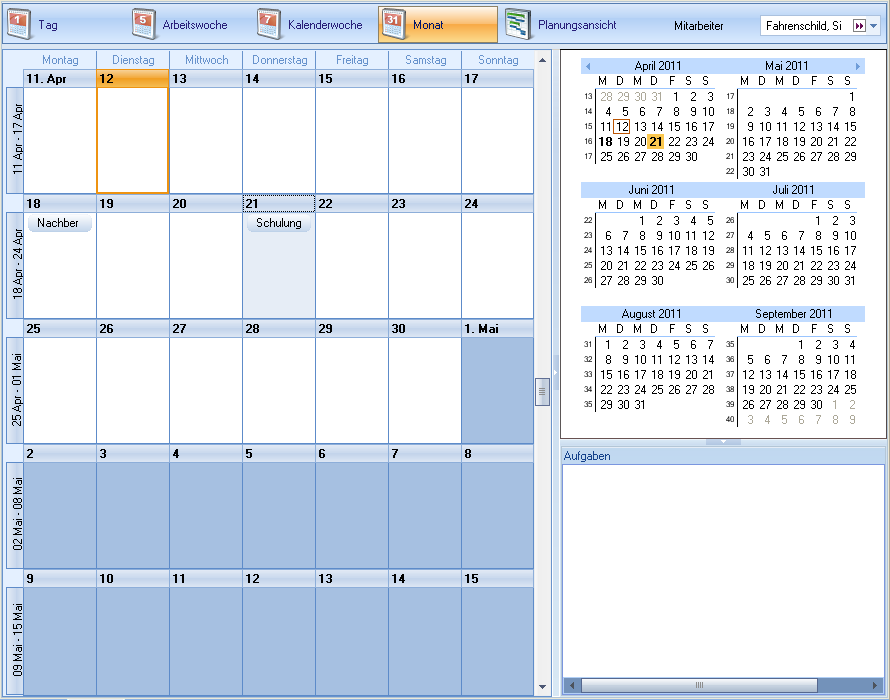The image size is (890, 700).
Task: Click the vertical splitter handle beside calendar
Action: click(x=543, y=391)
